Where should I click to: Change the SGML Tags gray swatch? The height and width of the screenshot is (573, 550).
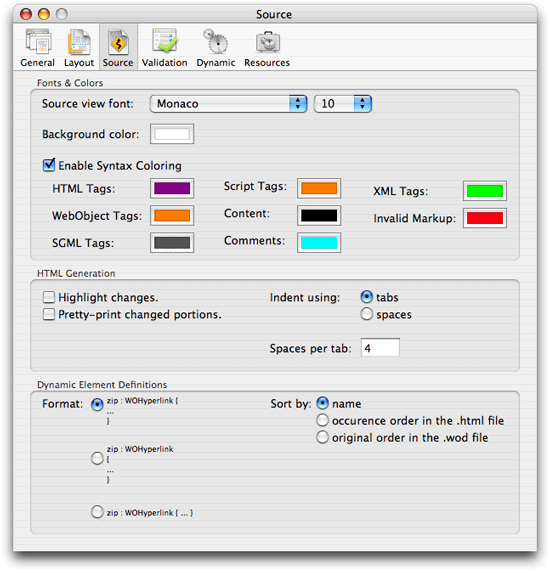pos(172,243)
